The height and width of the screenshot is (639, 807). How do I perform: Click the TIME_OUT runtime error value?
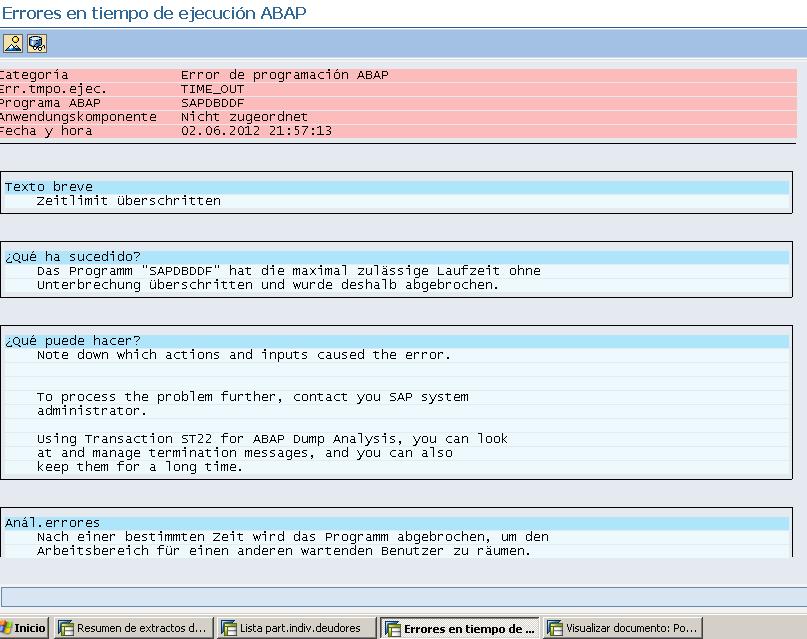[x=213, y=89]
